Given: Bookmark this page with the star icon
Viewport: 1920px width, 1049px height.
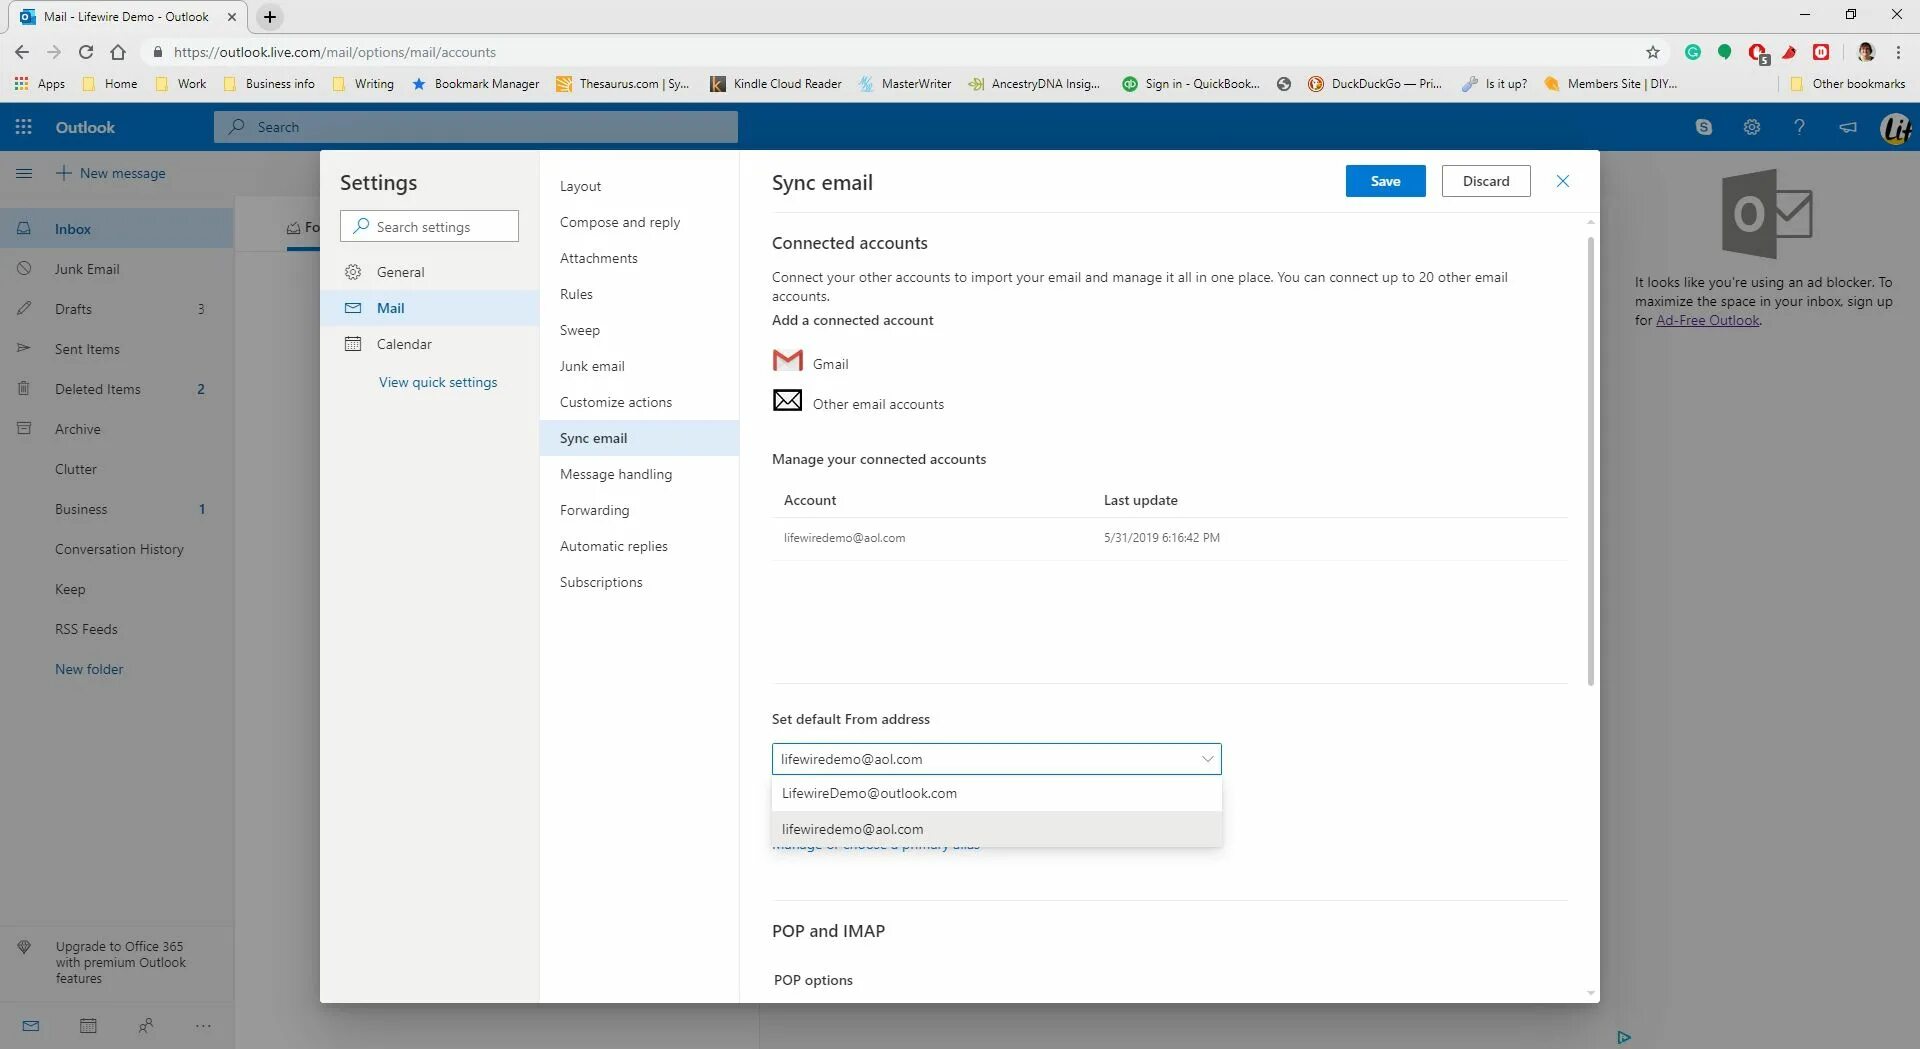Looking at the screenshot, I should tap(1653, 52).
